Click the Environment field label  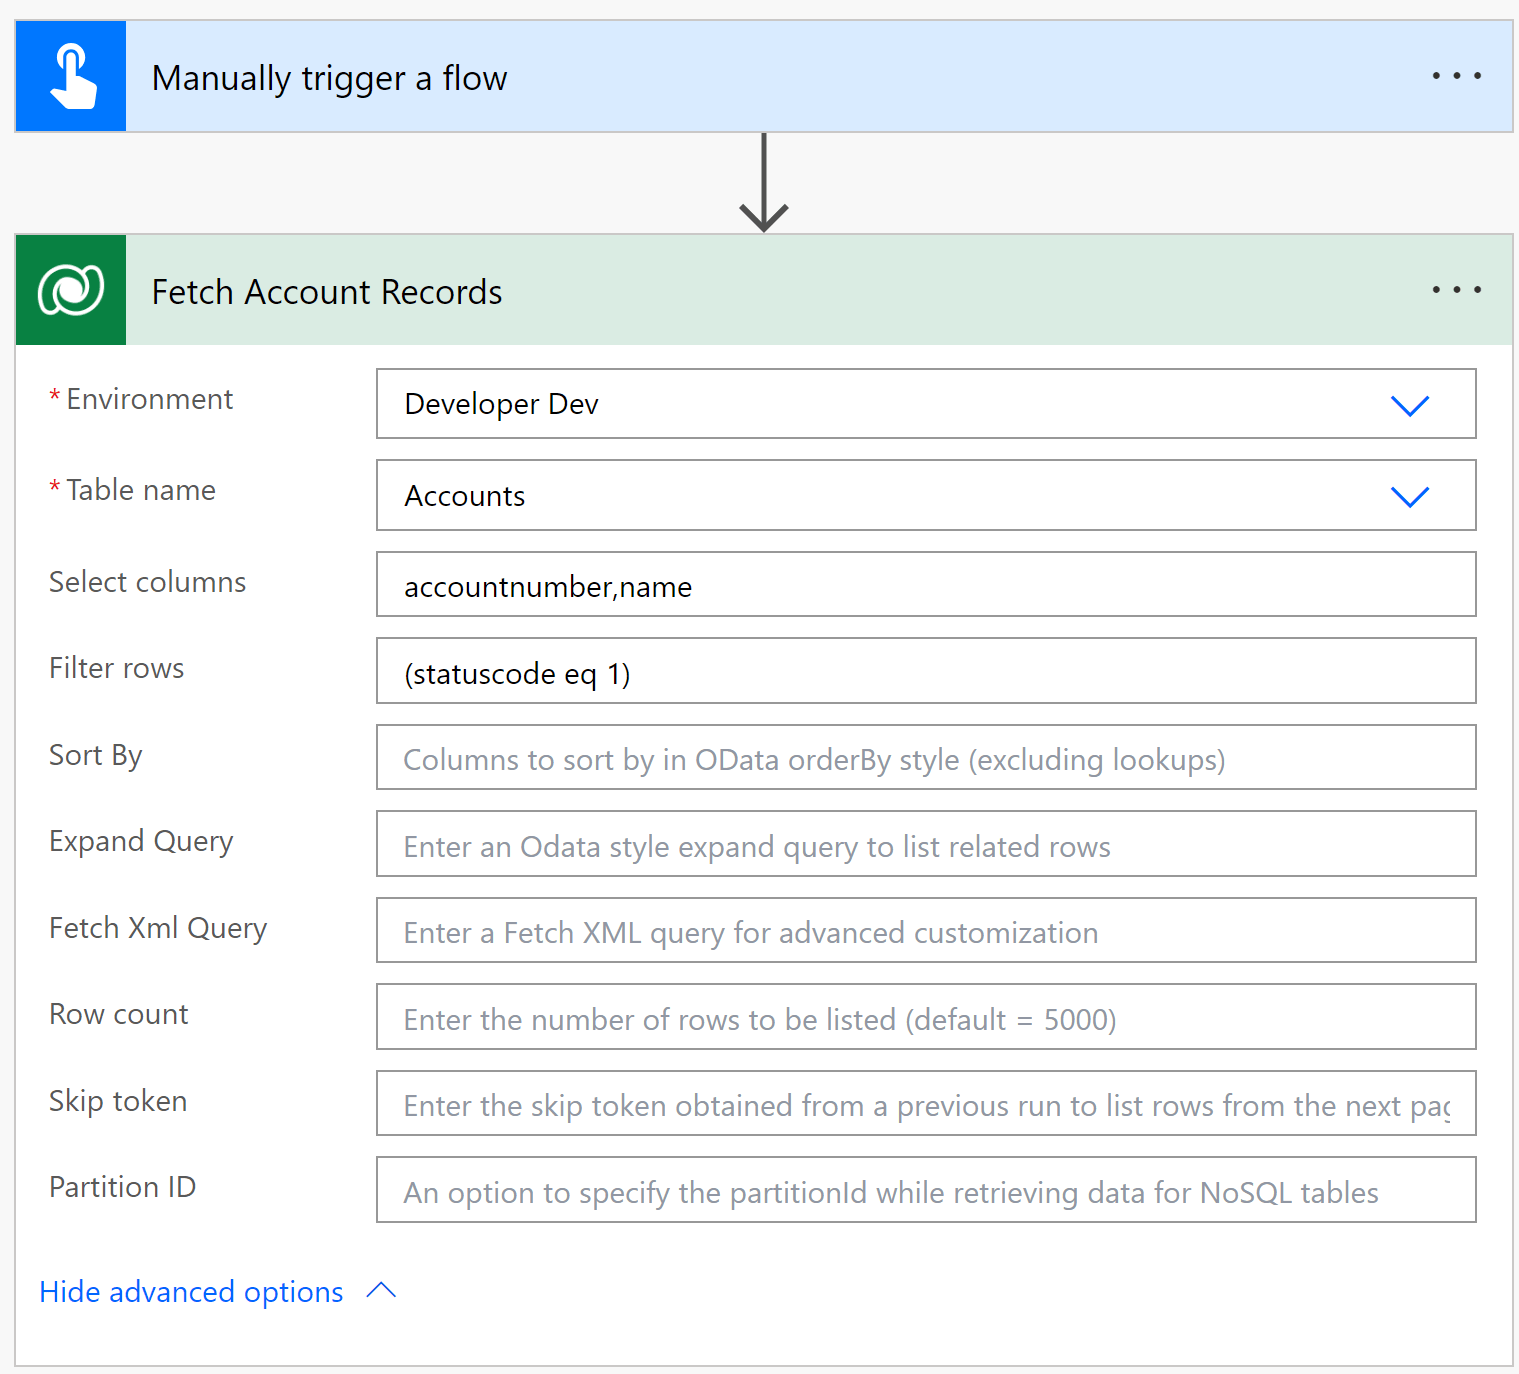(149, 399)
